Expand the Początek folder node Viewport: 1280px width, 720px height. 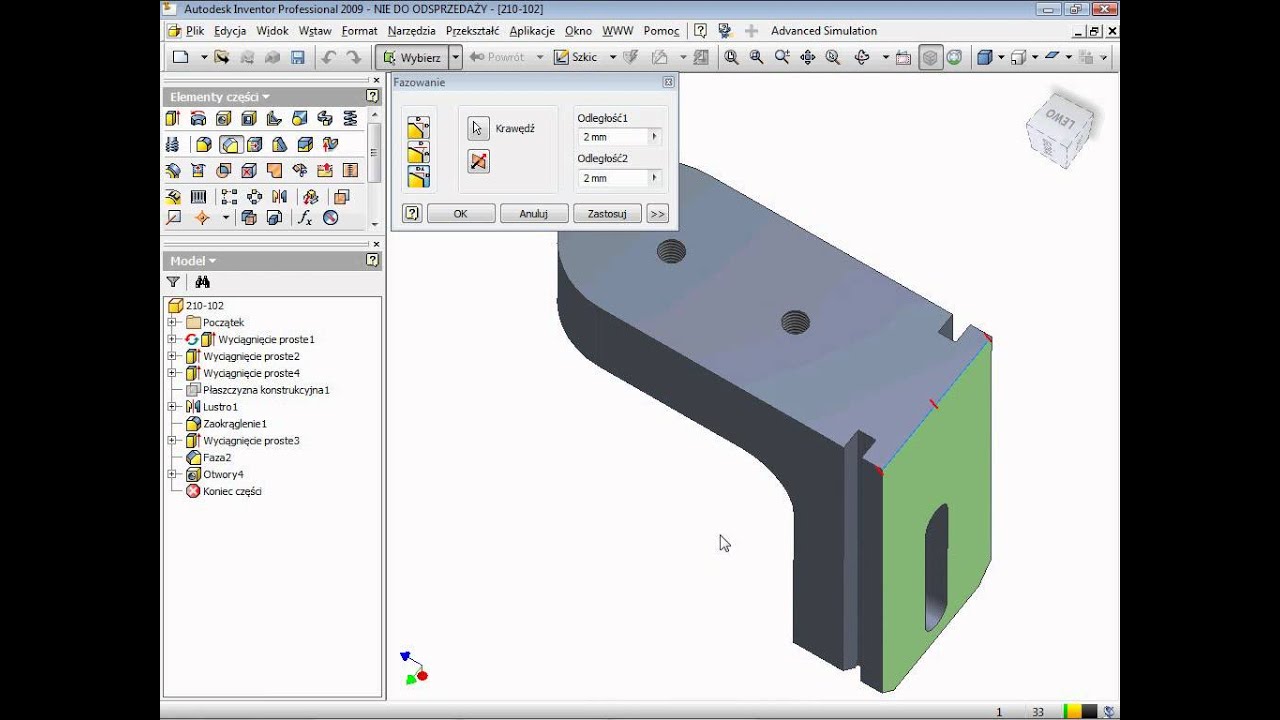coord(172,322)
